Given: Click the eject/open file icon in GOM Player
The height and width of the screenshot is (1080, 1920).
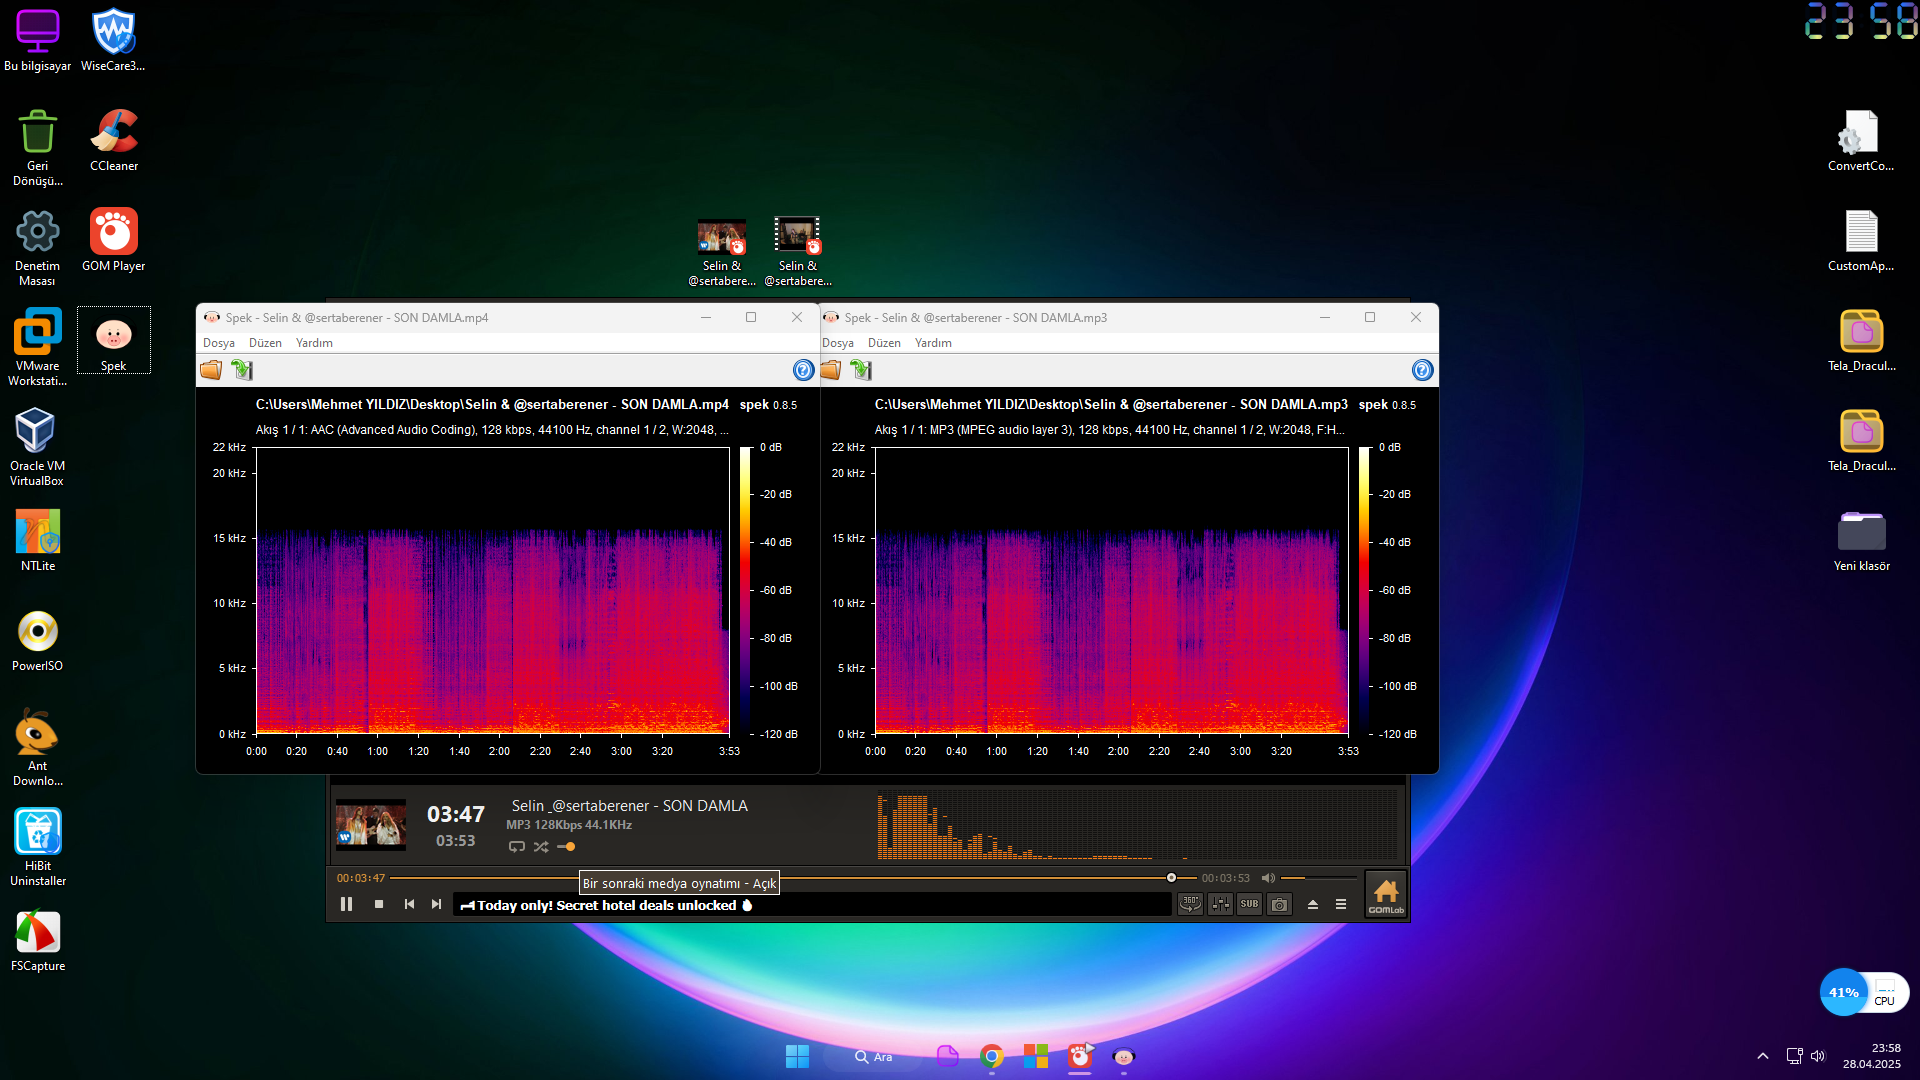Looking at the screenshot, I should tap(1313, 904).
